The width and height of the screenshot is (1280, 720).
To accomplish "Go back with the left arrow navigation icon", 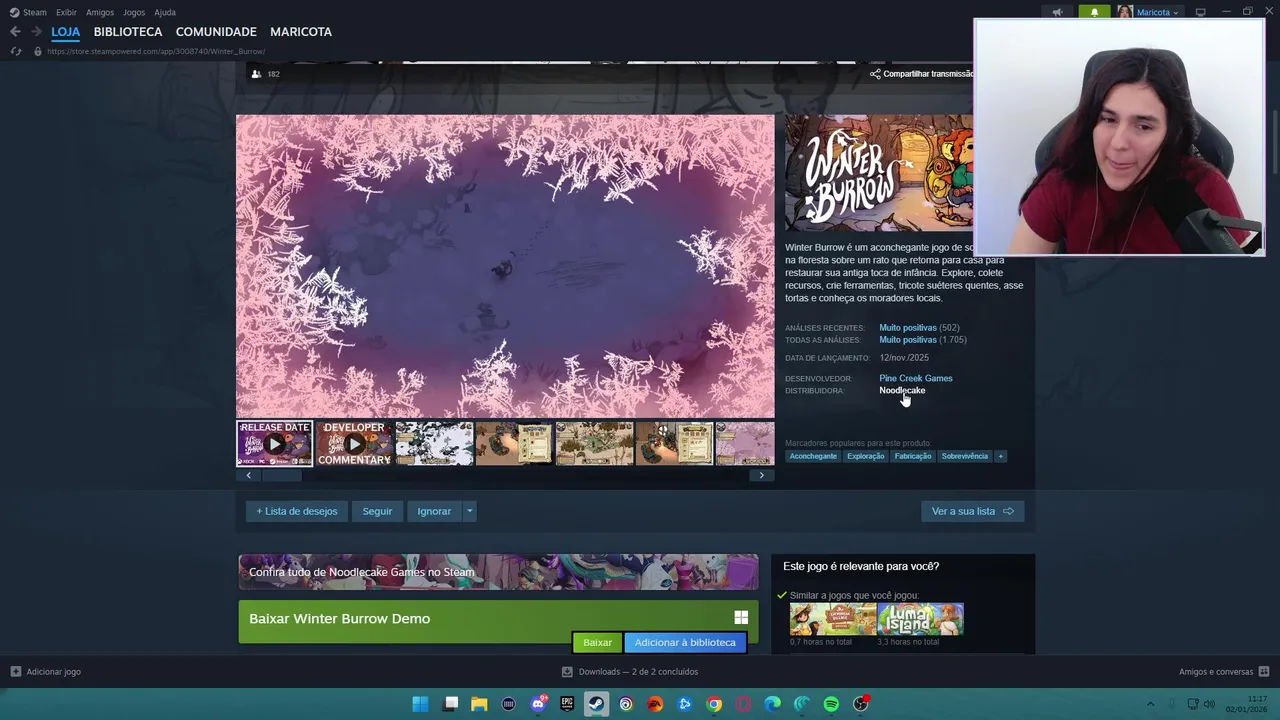I will point(15,32).
